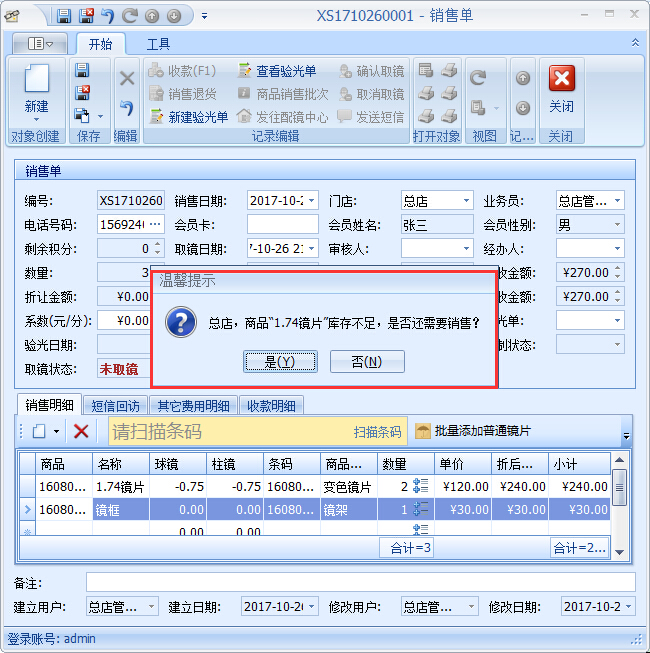Viewport: 650px width, 653px height.
Task: Expand the 业务员 combo box
Action: click(x=616, y=201)
